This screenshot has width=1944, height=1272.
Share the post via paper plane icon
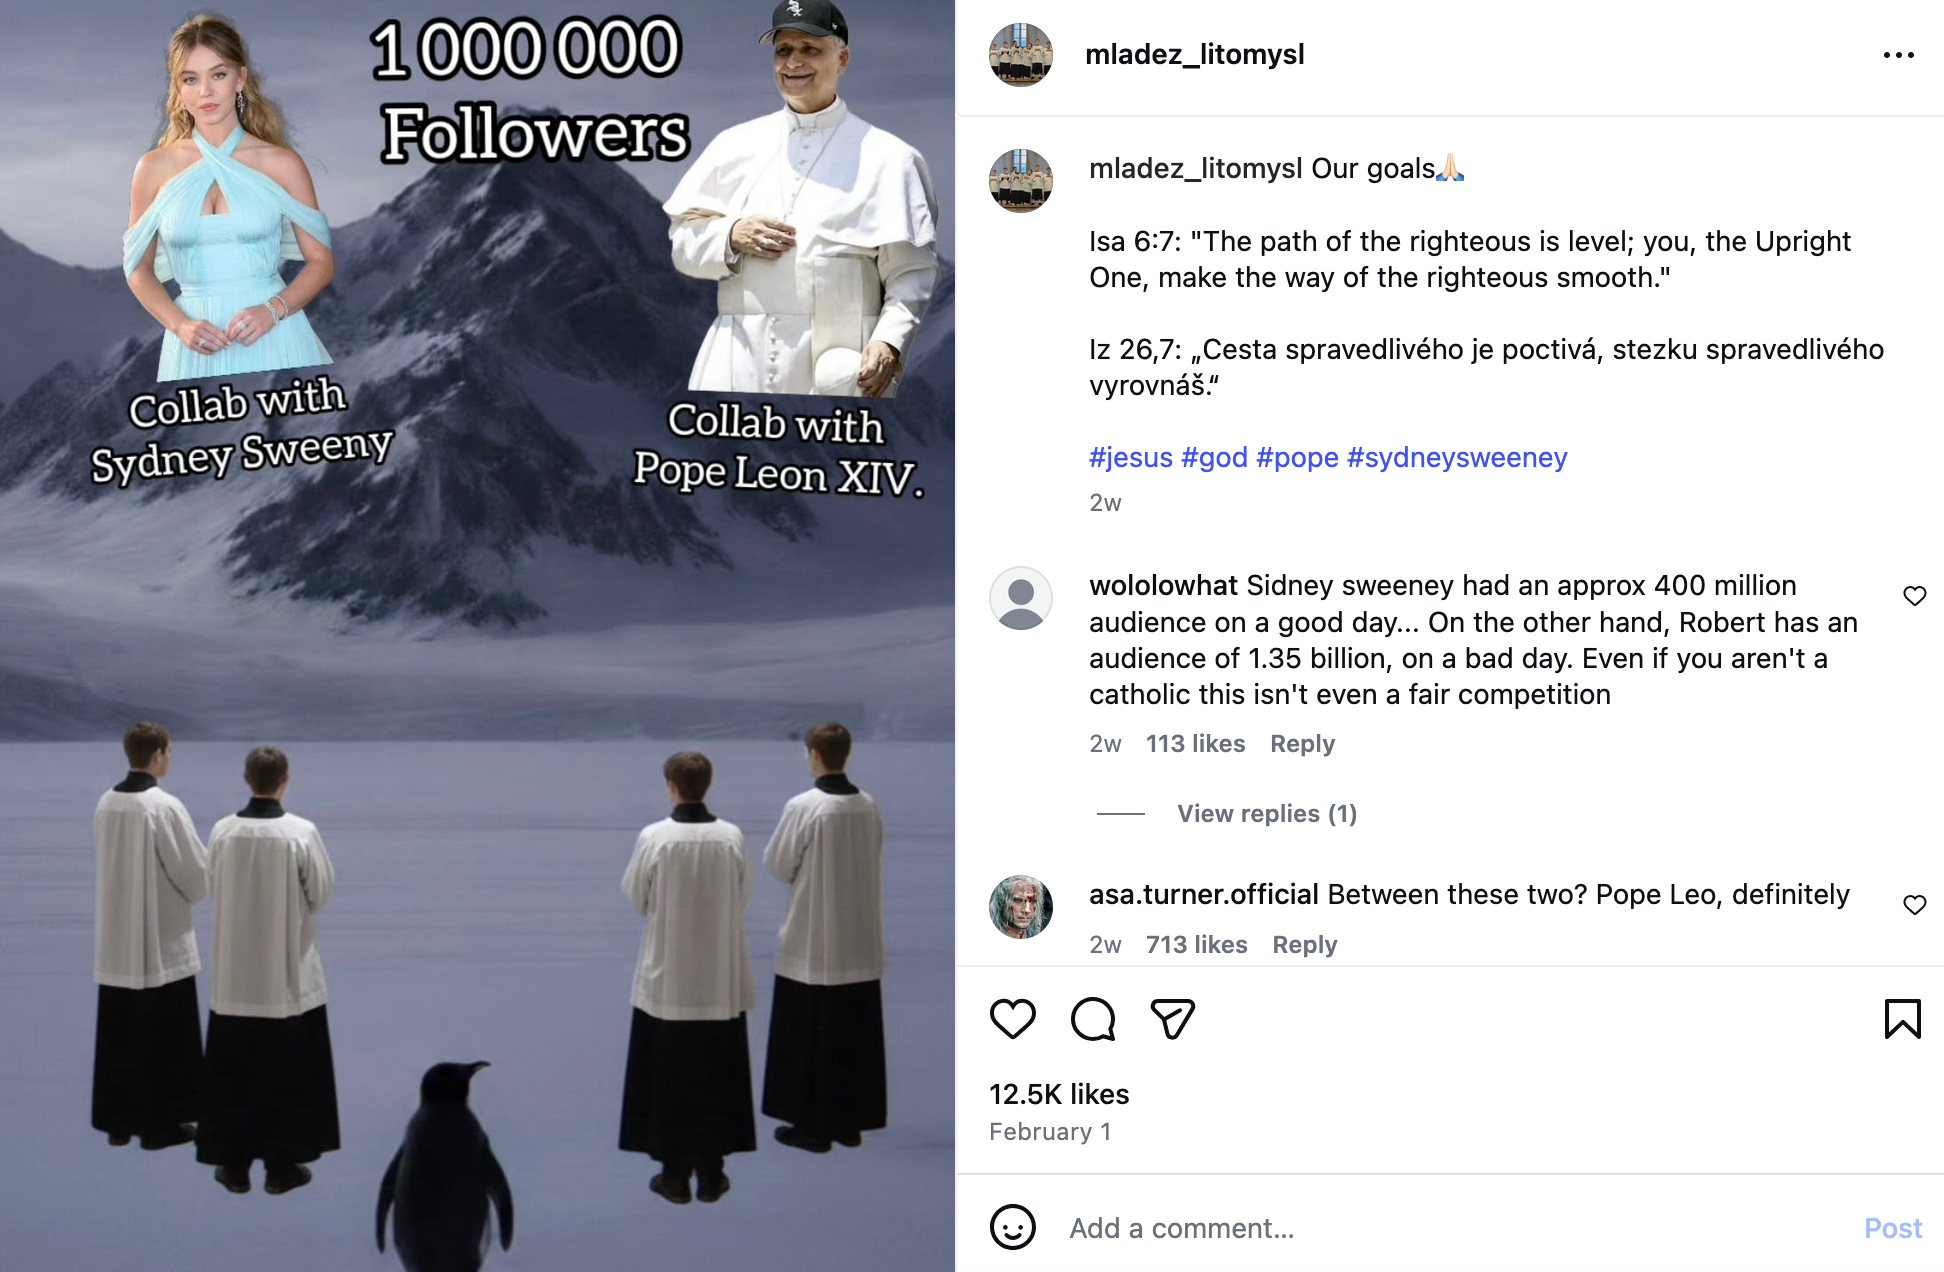[1172, 1019]
